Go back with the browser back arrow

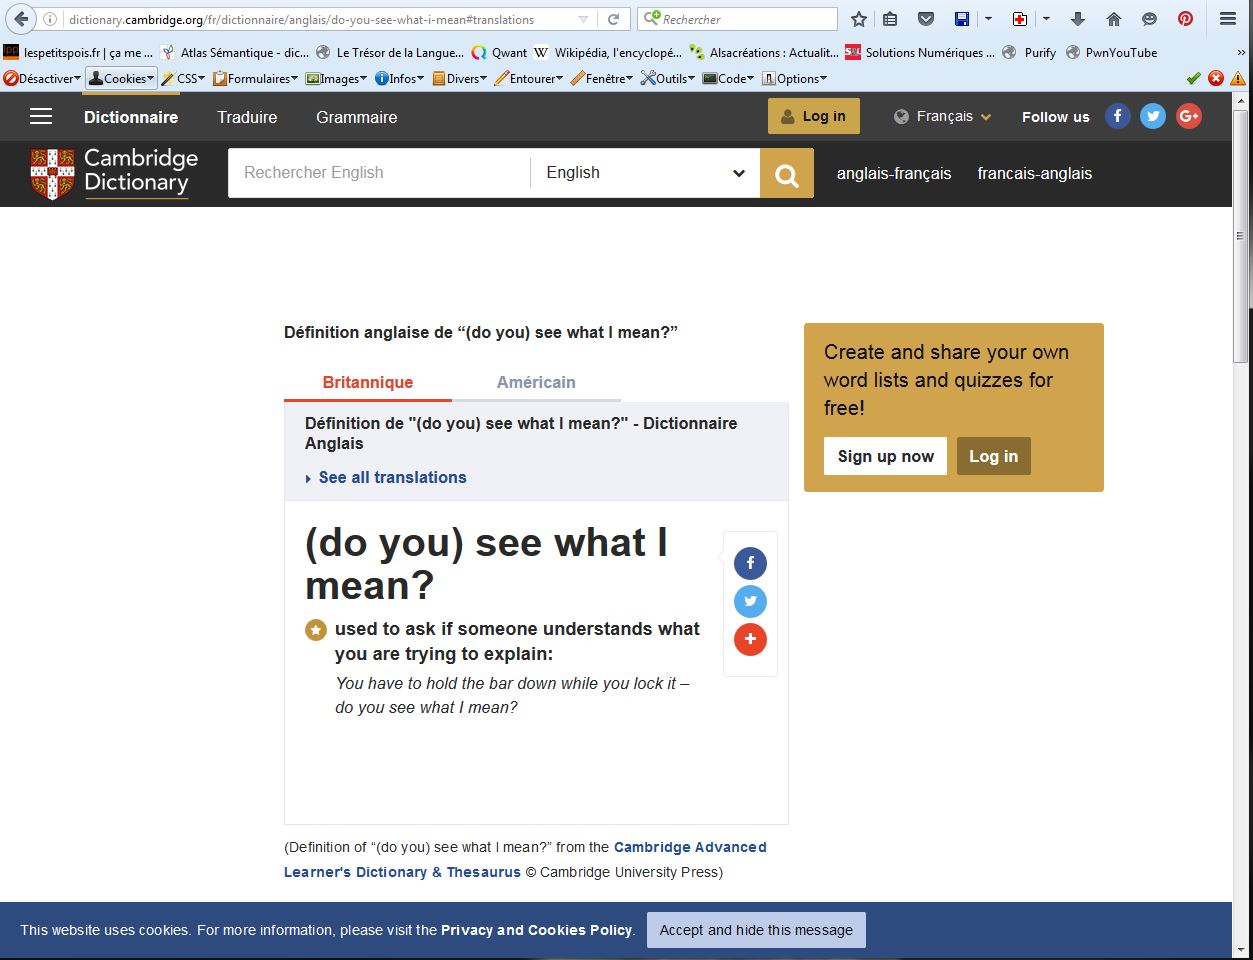pos(21,19)
